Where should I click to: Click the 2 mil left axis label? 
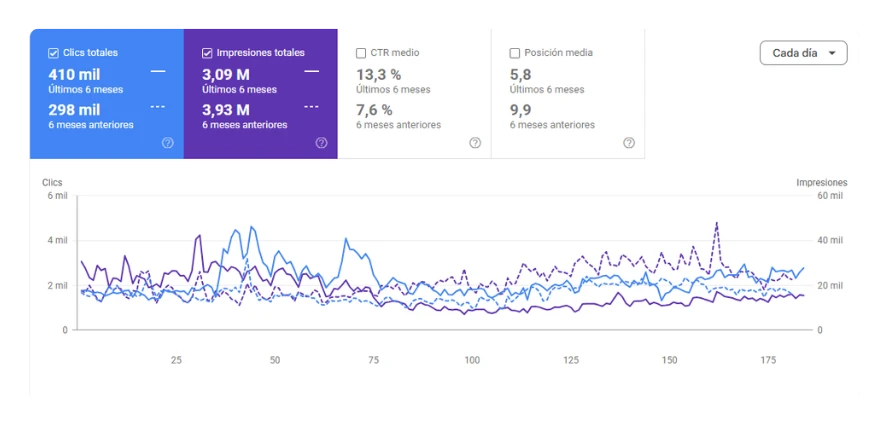[57, 285]
